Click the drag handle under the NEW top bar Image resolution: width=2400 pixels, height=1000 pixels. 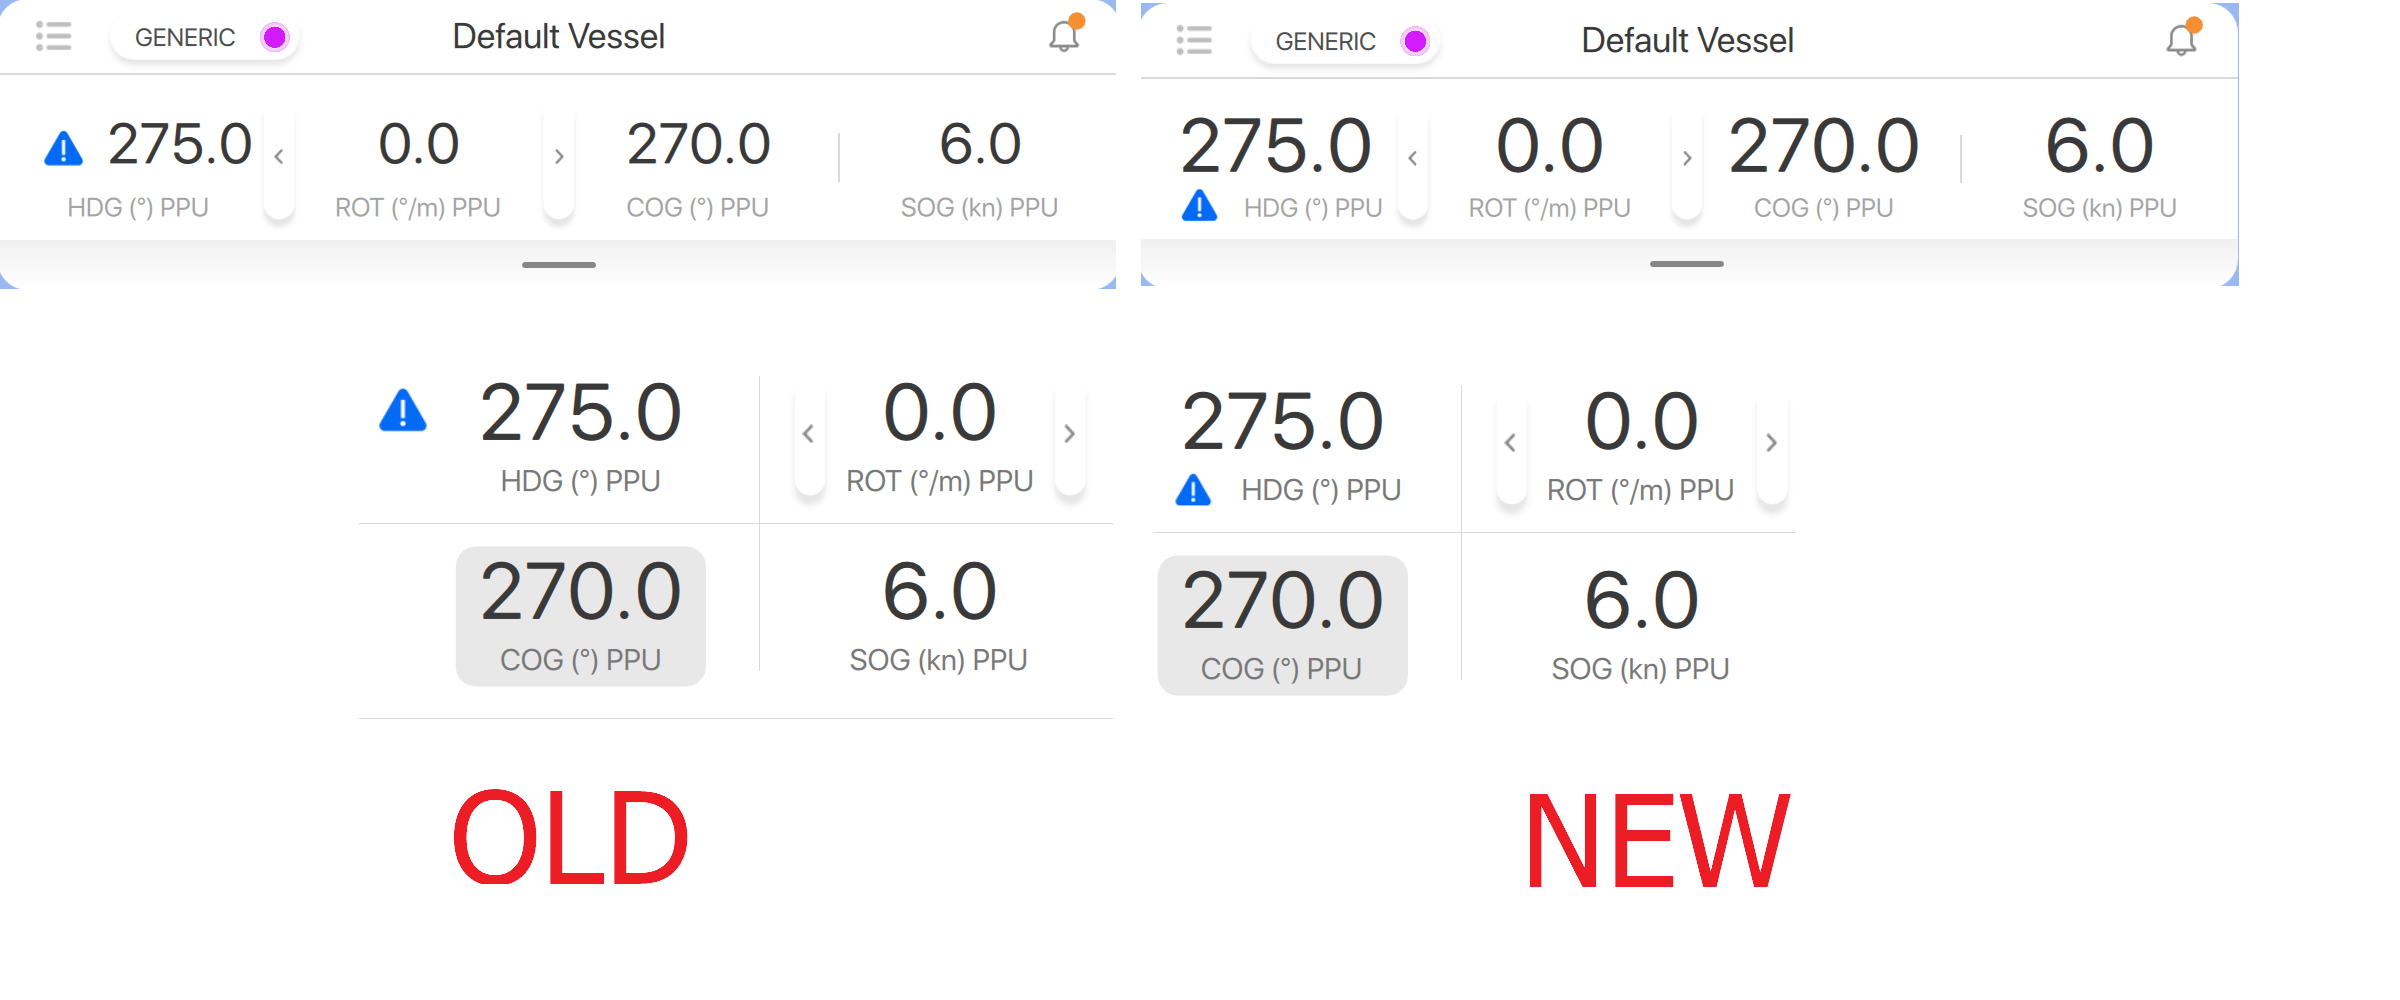[x=1687, y=264]
